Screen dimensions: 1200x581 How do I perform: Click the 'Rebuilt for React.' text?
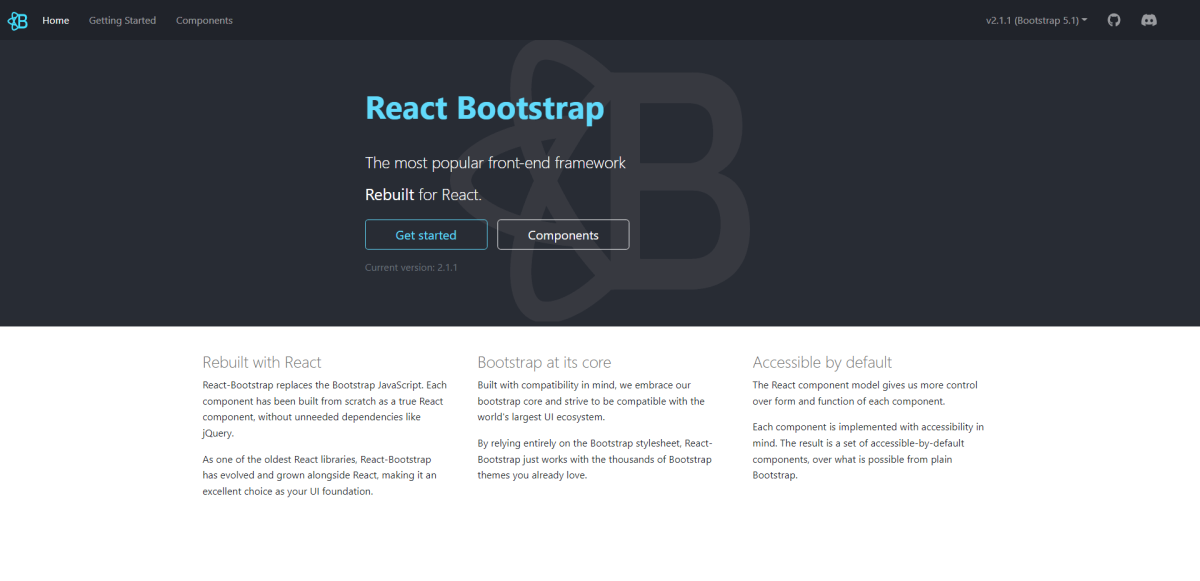tap(423, 195)
